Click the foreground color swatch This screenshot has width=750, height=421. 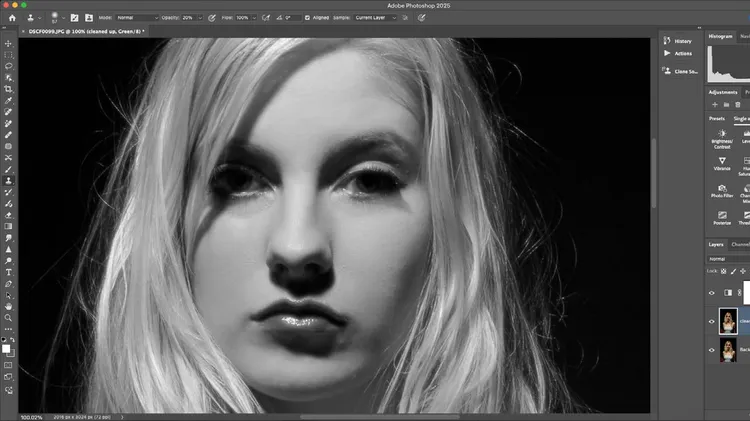(7, 346)
